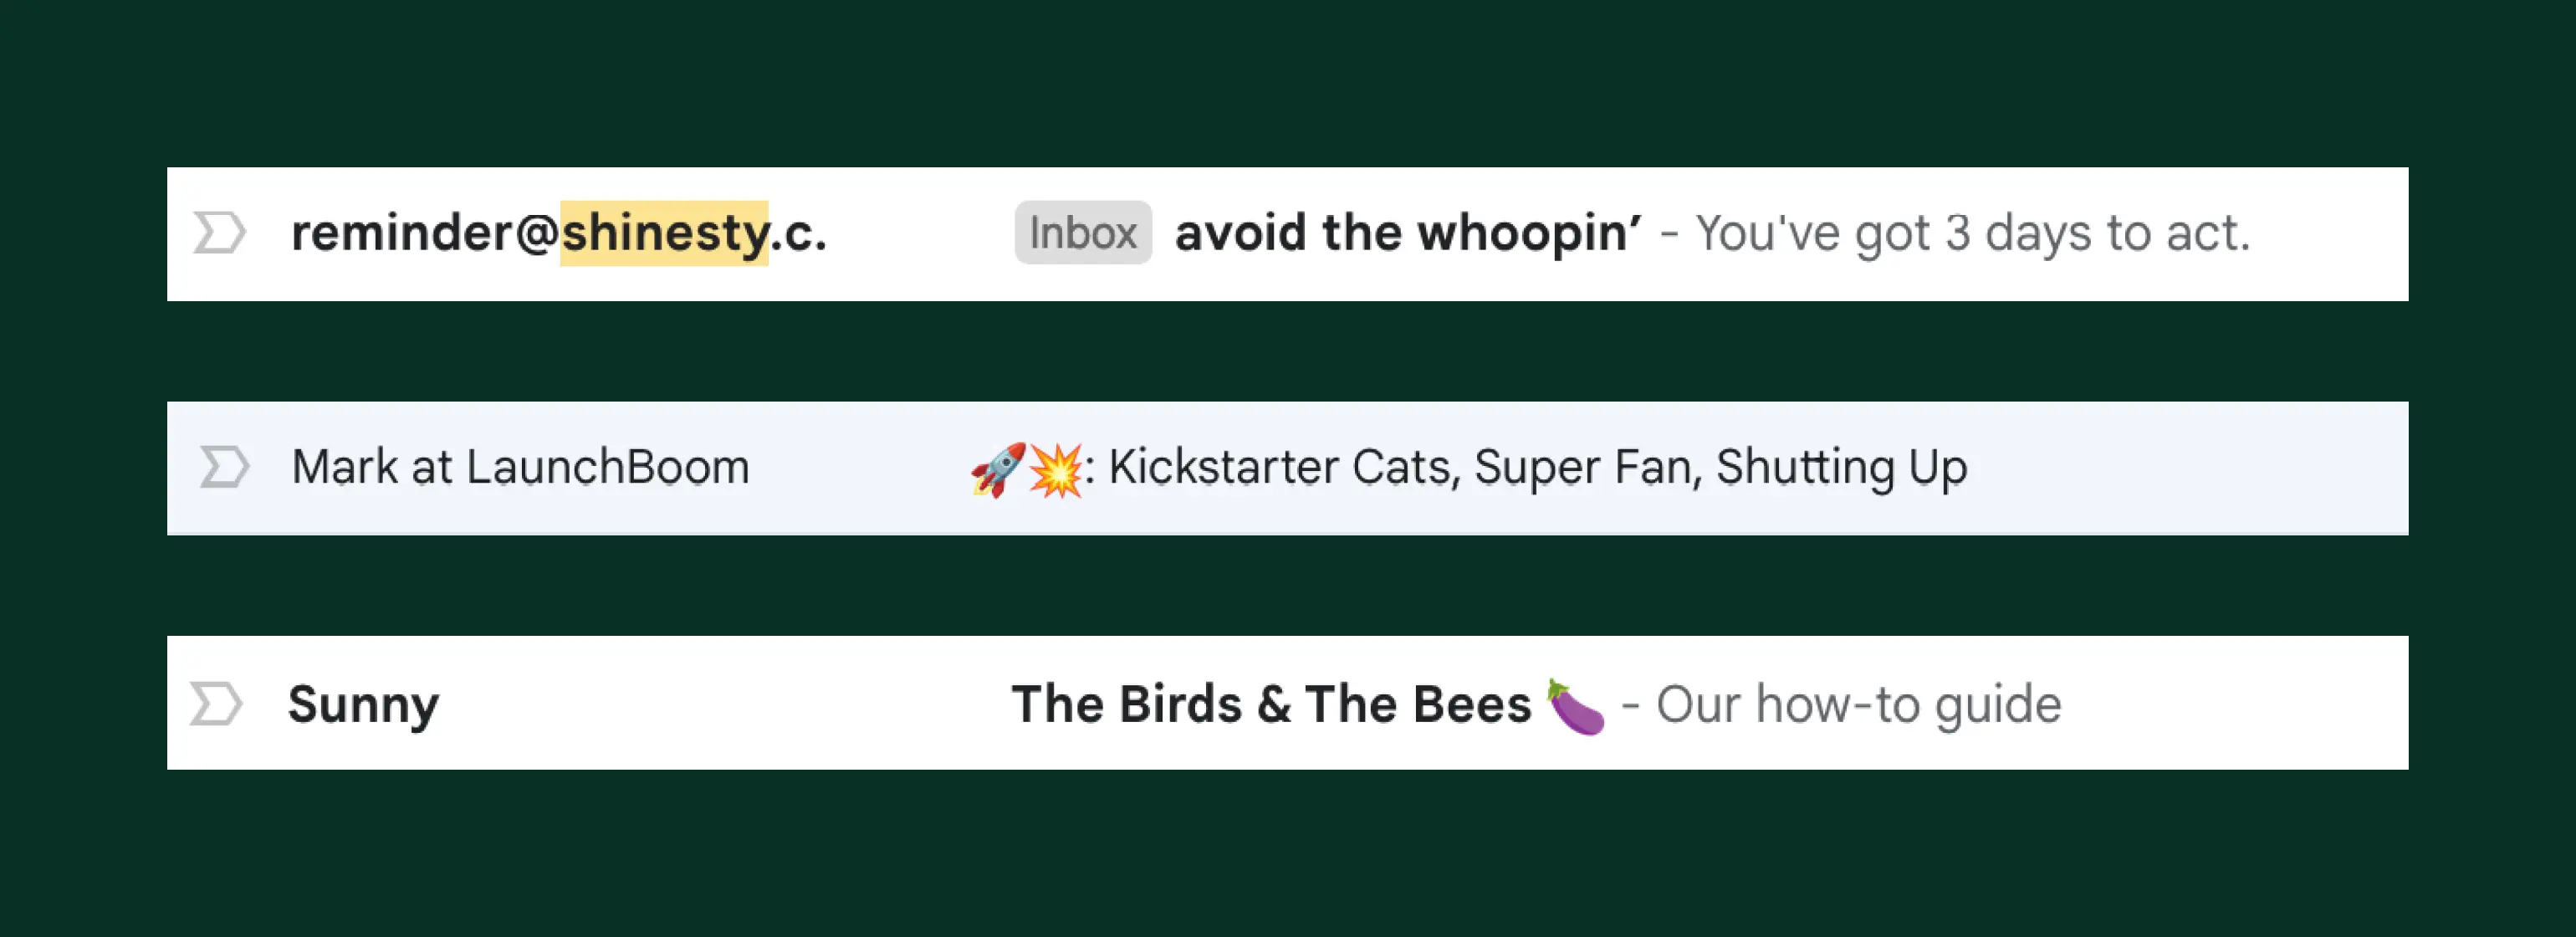This screenshot has height=937, width=2576.
Task: Click the truncated '.c.' sender domain ending
Action: [x=799, y=233]
